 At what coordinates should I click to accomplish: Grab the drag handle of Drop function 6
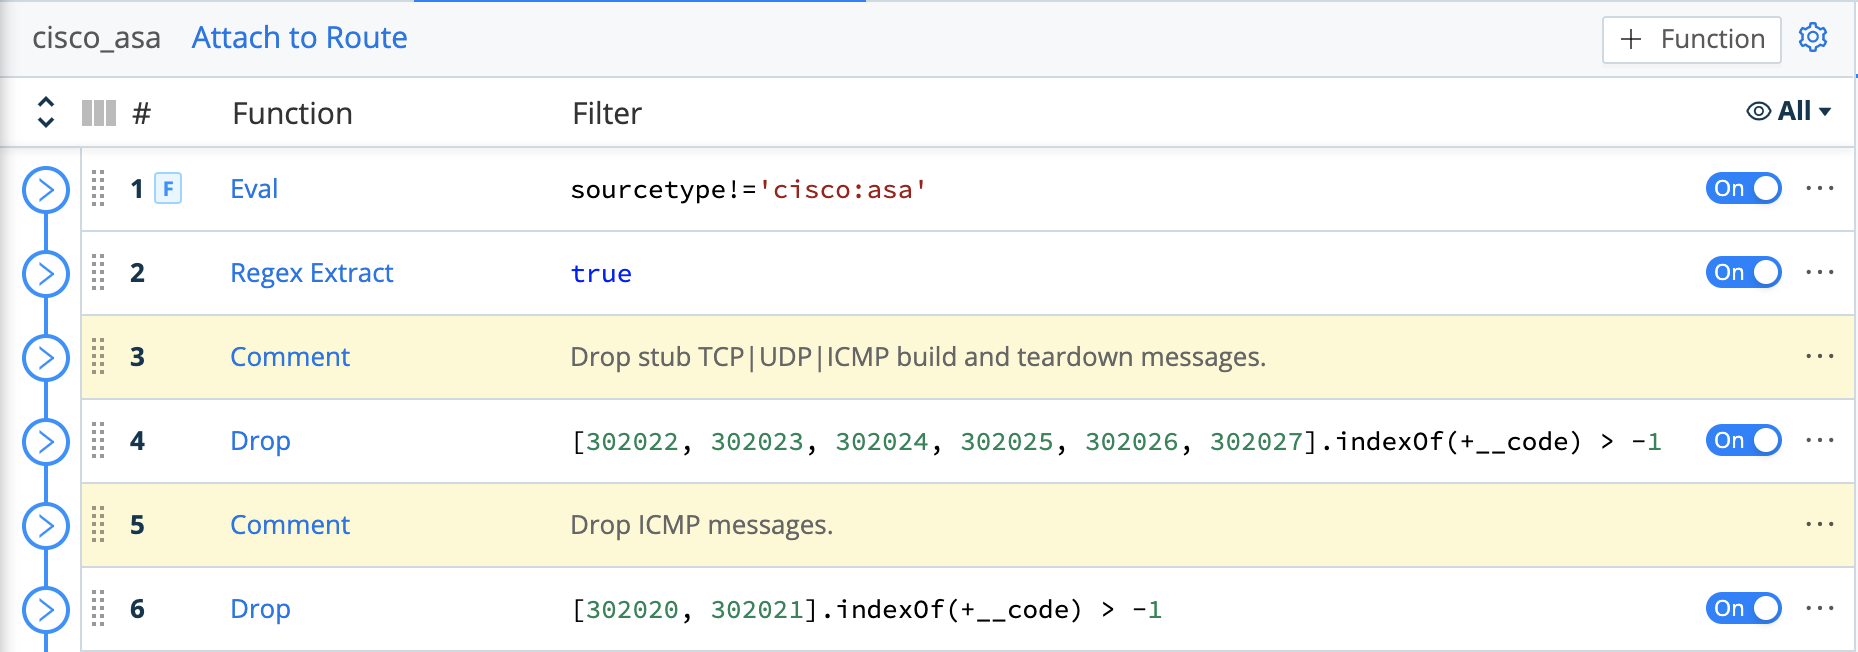pyautogui.click(x=98, y=609)
